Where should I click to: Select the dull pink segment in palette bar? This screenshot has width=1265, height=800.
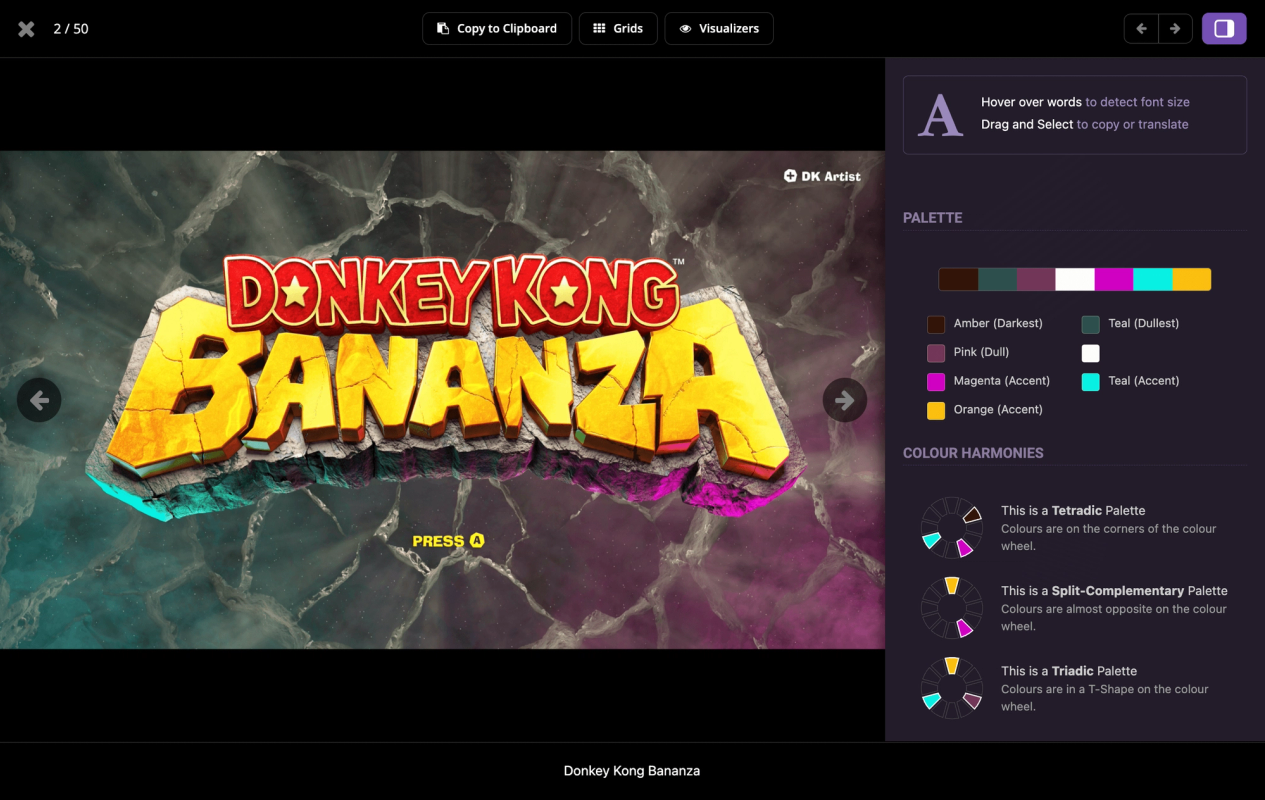pyautogui.click(x=1036, y=279)
